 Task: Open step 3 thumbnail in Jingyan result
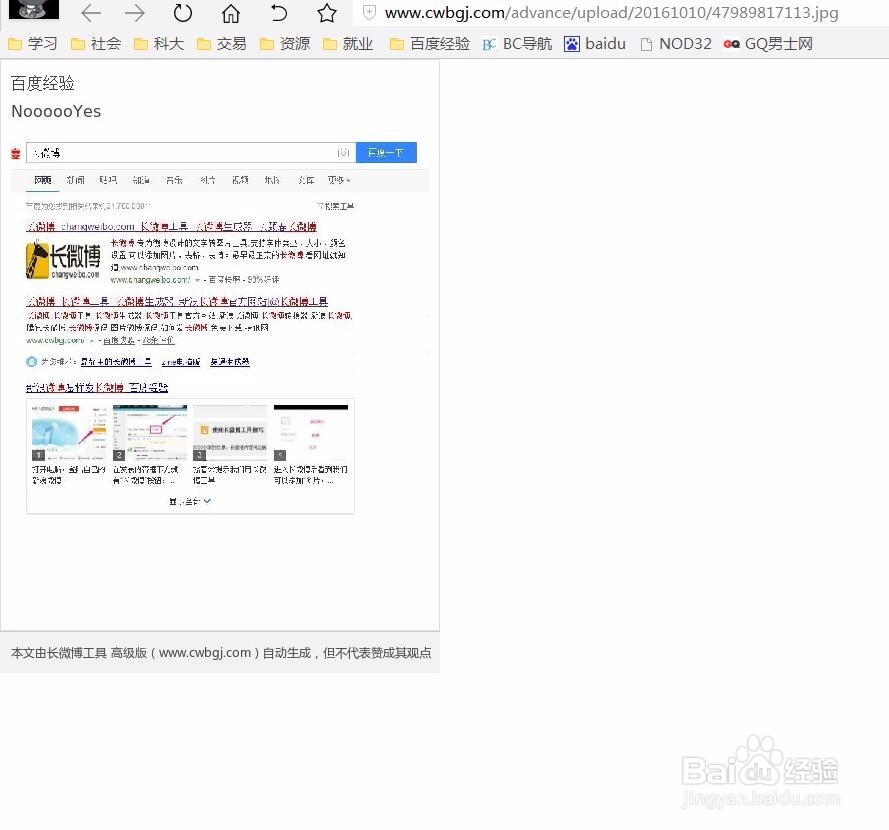tap(230, 433)
